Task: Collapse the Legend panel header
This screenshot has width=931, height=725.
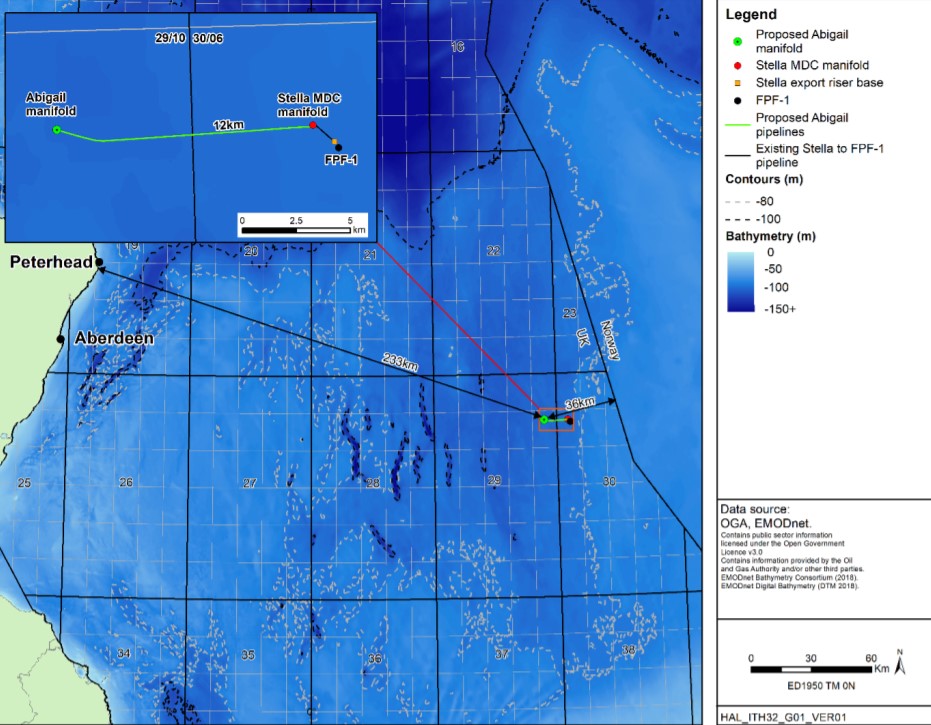Action: click(749, 14)
